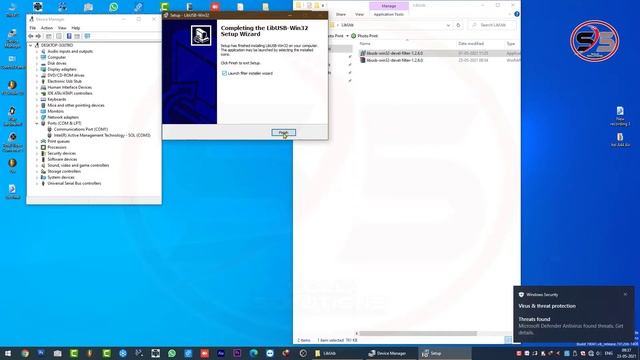Click blue help icon in File Explorer ribbon

coord(517,14)
